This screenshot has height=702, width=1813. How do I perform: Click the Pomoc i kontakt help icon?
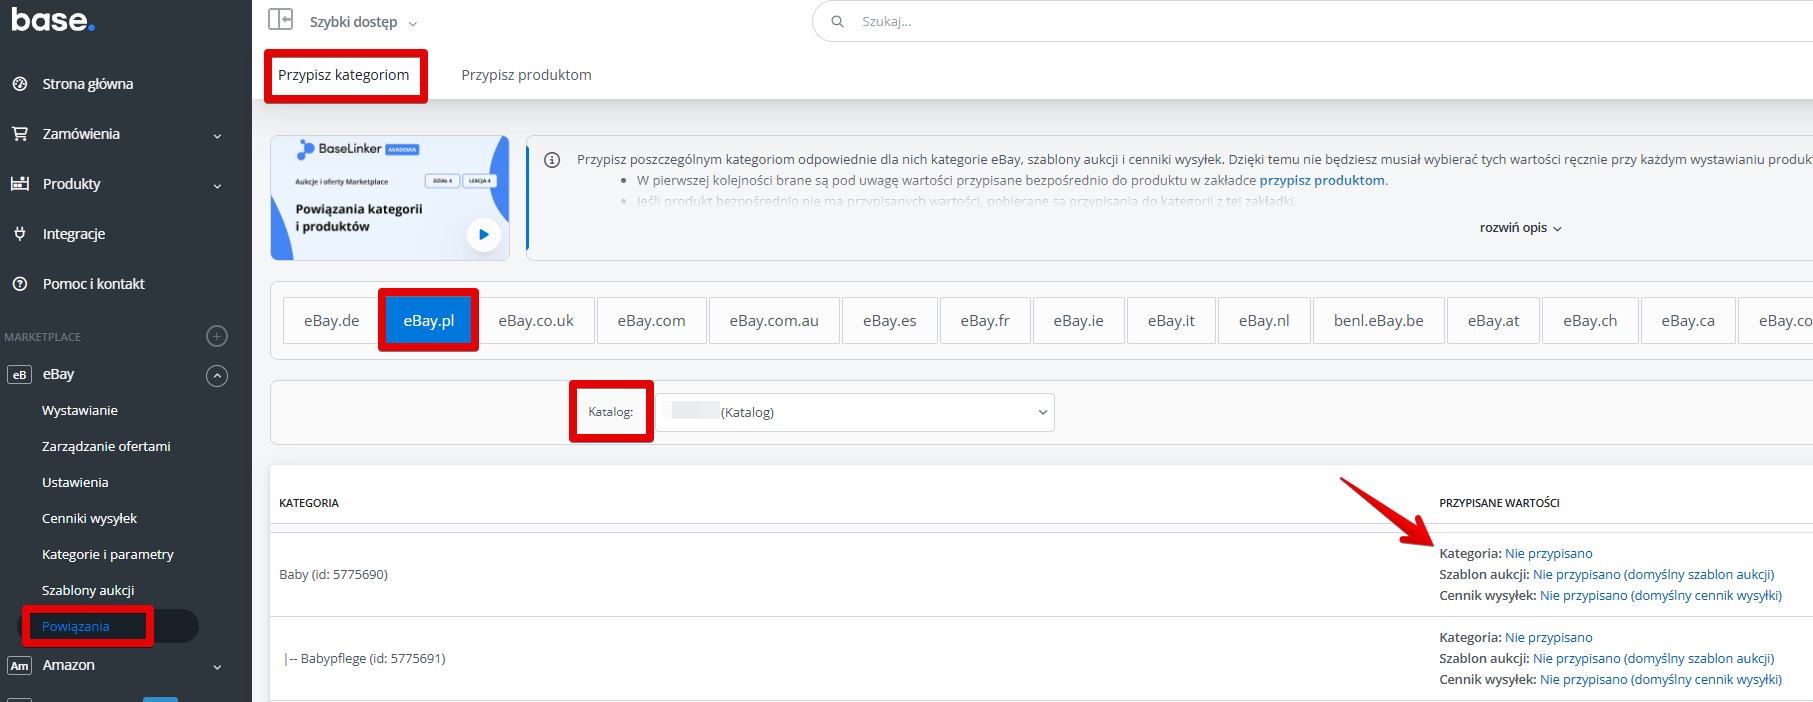click(x=20, y=284)
